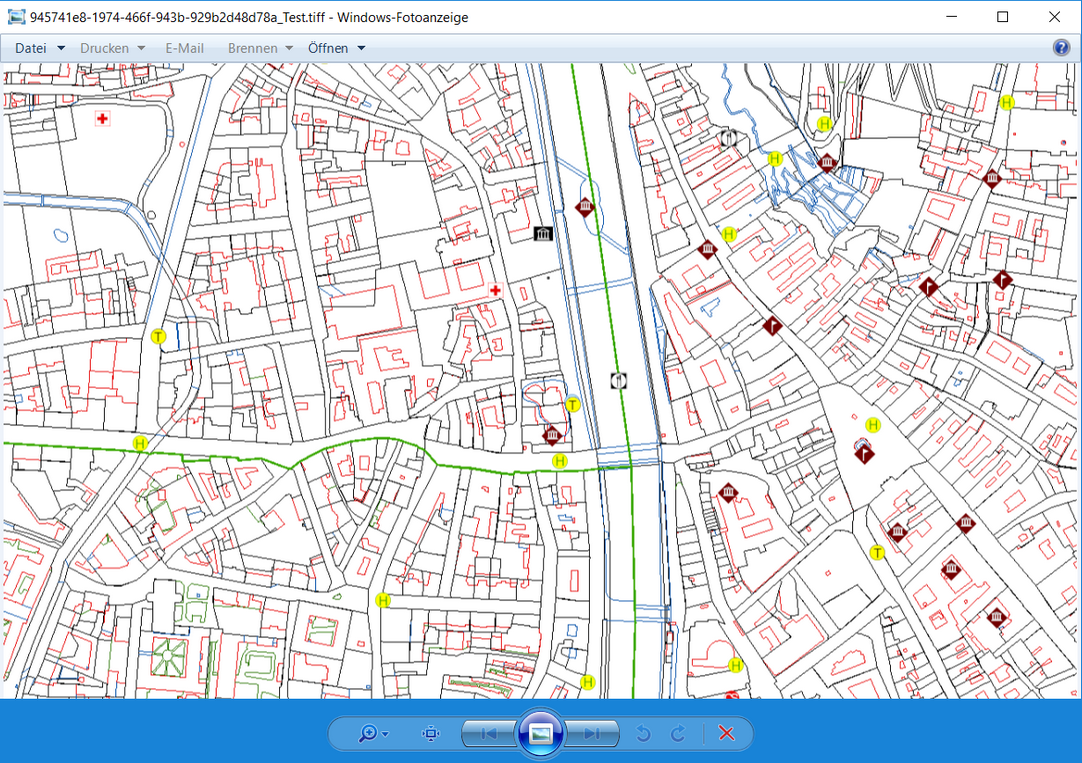Select the yellow T circle marker on the left

(157, 336)
